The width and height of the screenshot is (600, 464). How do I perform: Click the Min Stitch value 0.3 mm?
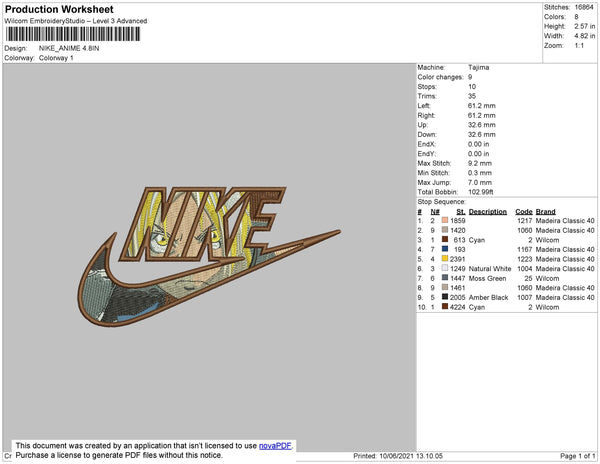point(479,173)
